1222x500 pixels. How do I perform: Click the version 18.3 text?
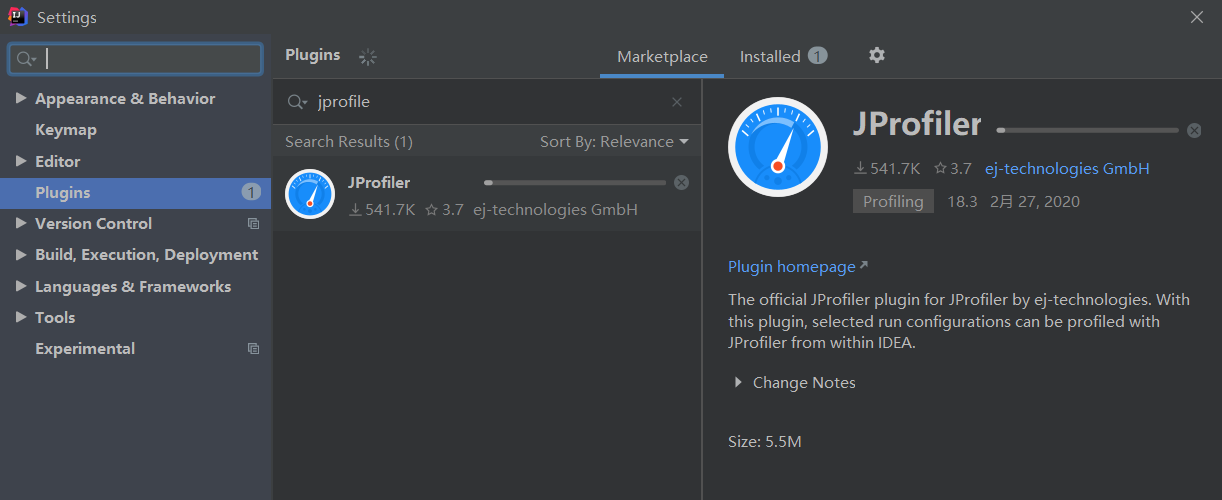(962, 201)
